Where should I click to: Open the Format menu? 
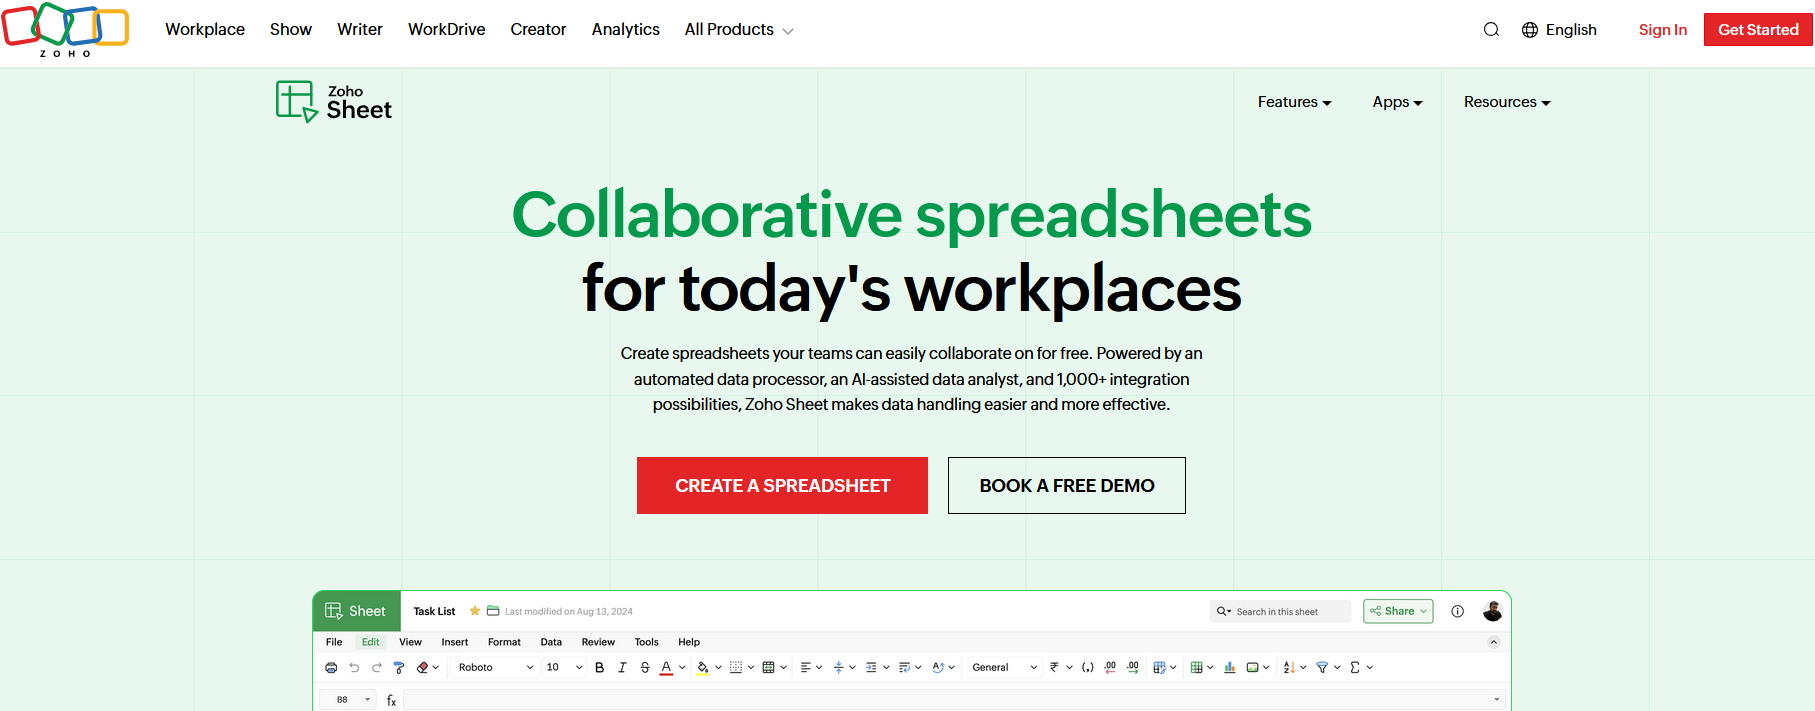(x=504, y=642)
